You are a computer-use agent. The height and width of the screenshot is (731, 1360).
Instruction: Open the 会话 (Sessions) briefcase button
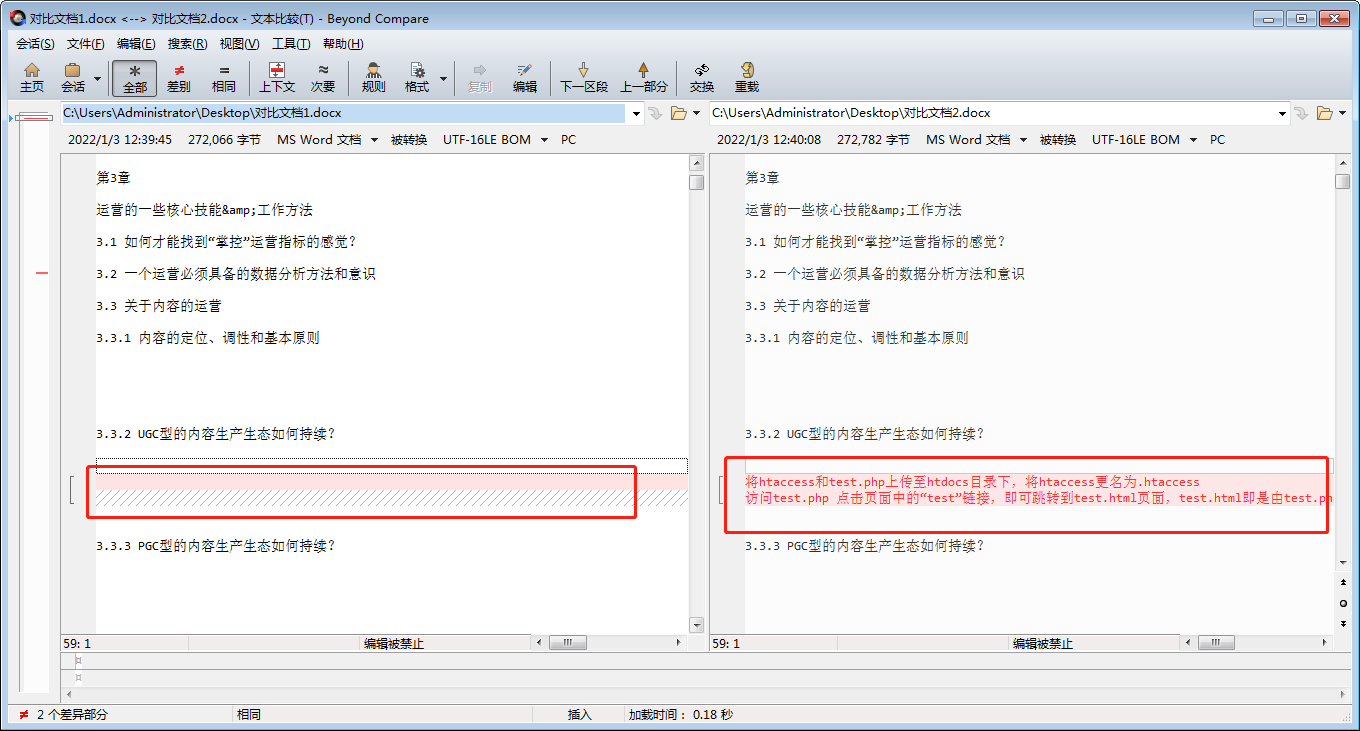[x=72, y=78]
